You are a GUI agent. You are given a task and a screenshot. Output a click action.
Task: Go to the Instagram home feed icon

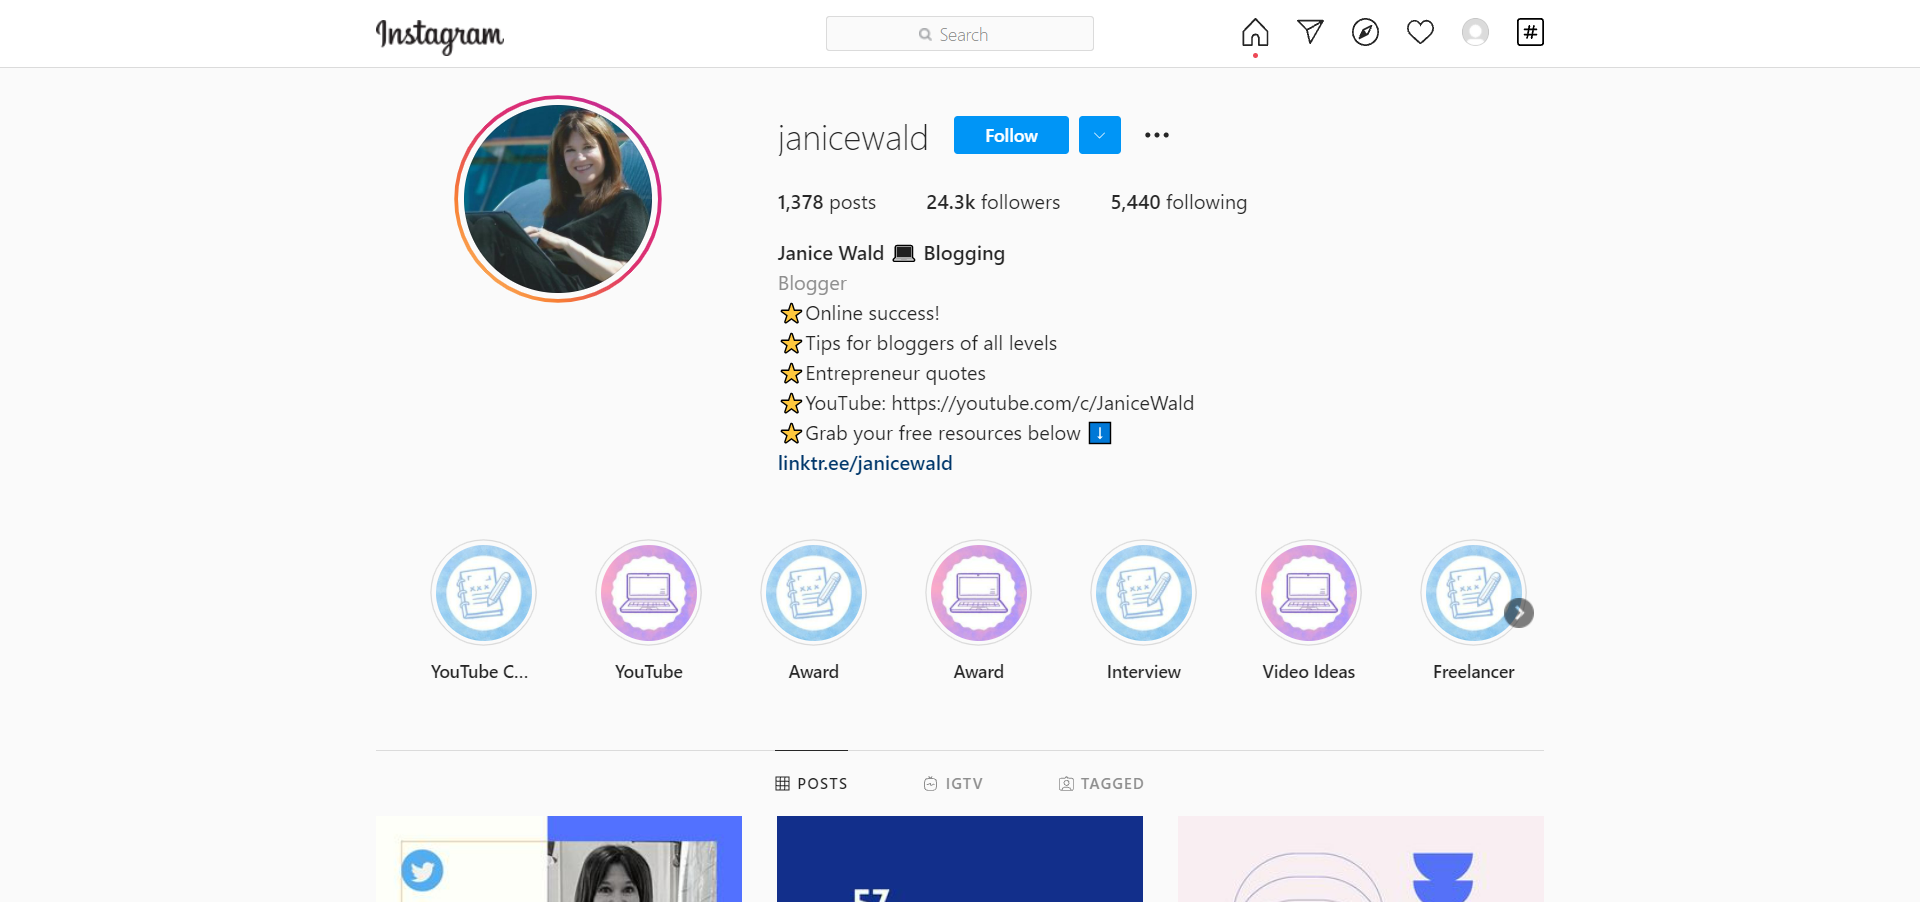(1255, 33)
